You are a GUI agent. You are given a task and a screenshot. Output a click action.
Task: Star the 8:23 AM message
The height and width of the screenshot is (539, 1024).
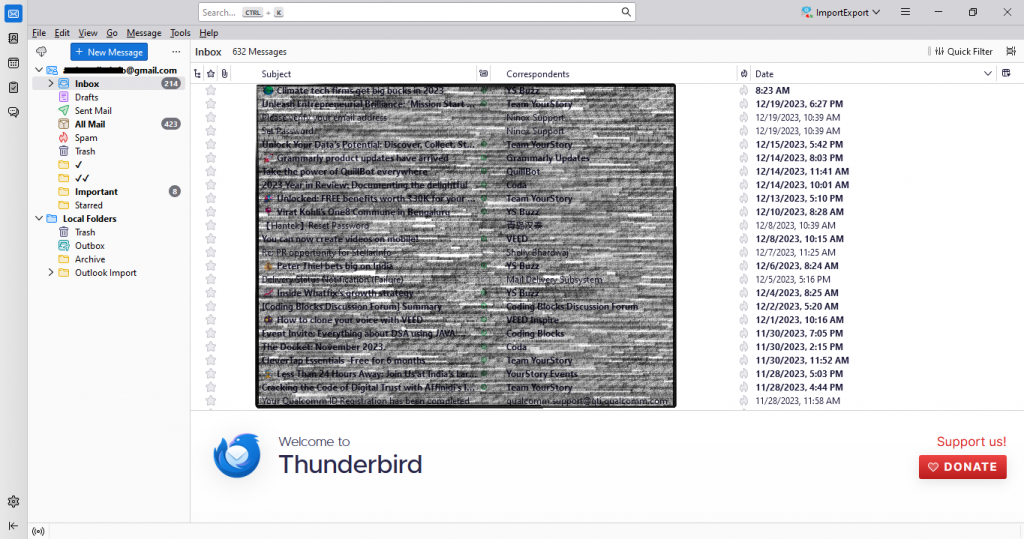pyautogui.click(x=211, y=91)
